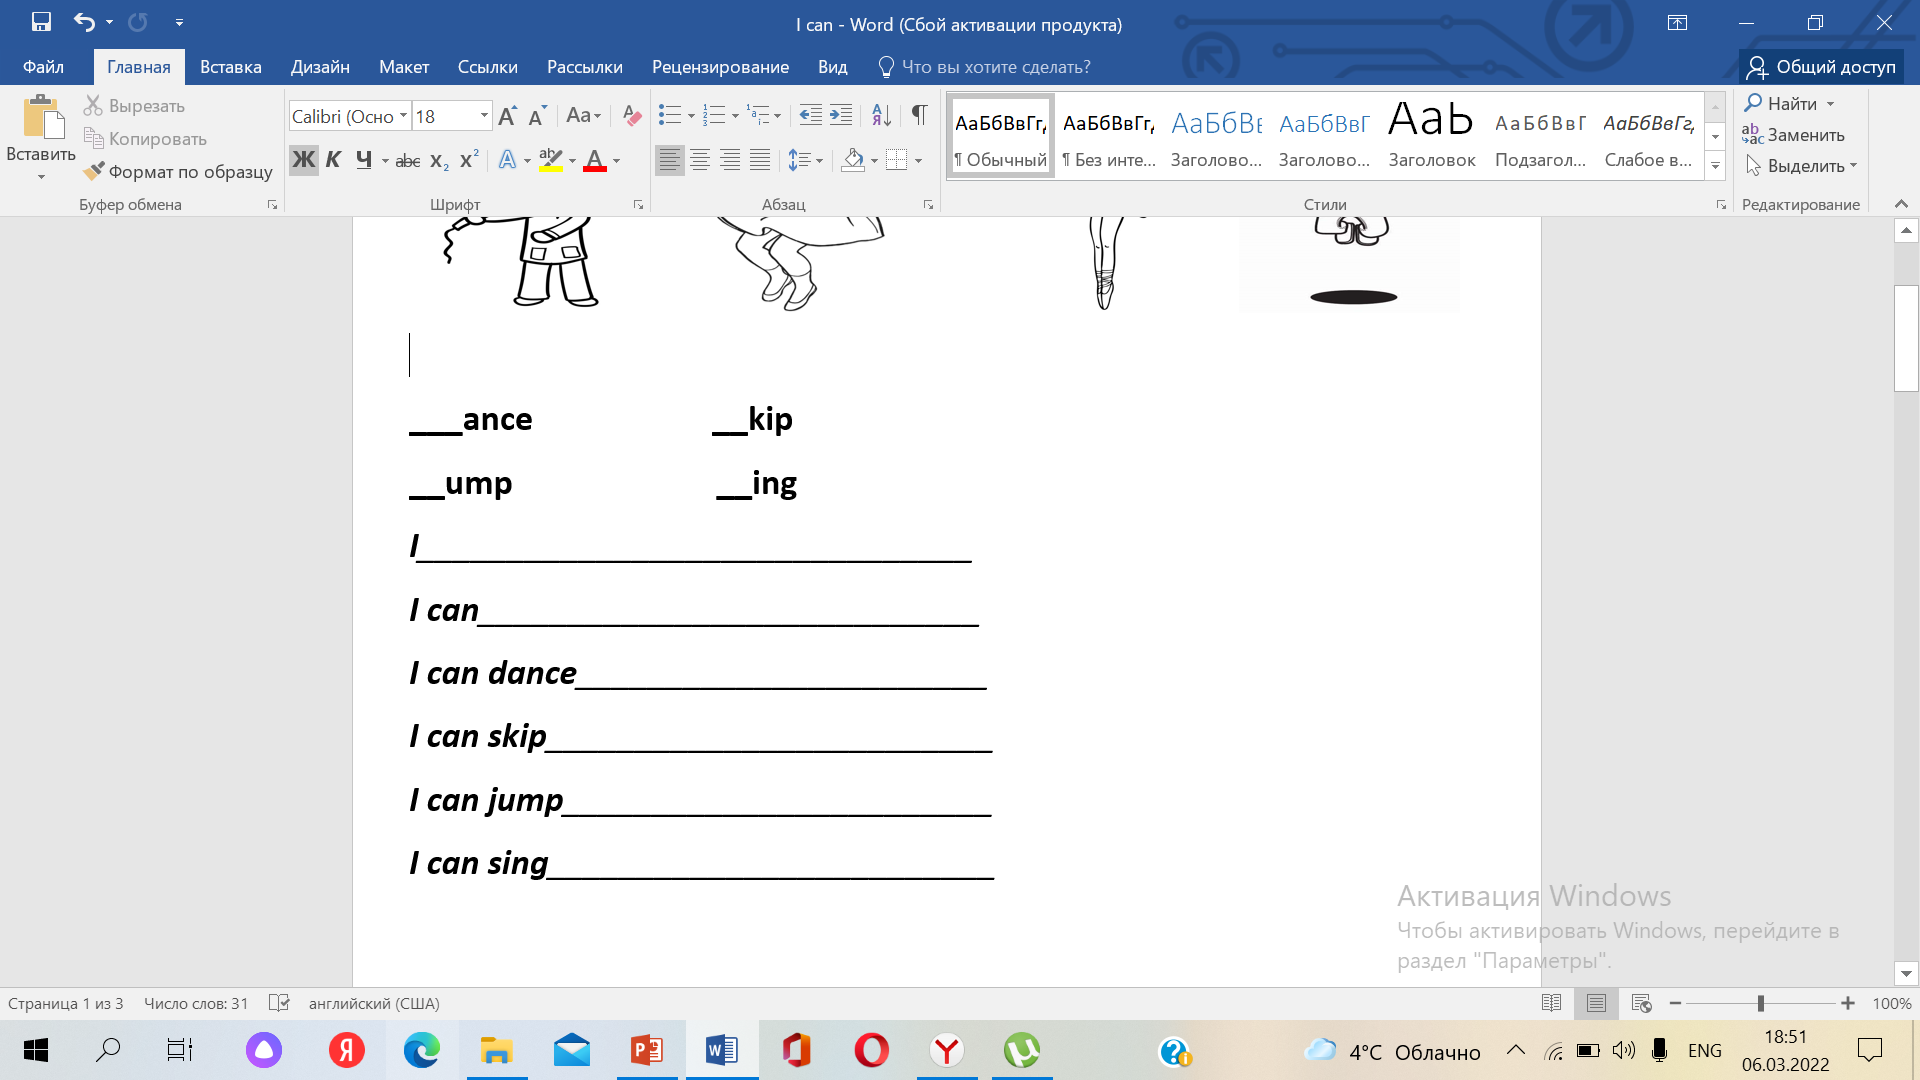This screenshot has height=1080, width=1920.
Task: Toggle Italic formatting button
Action: (334, 160)
